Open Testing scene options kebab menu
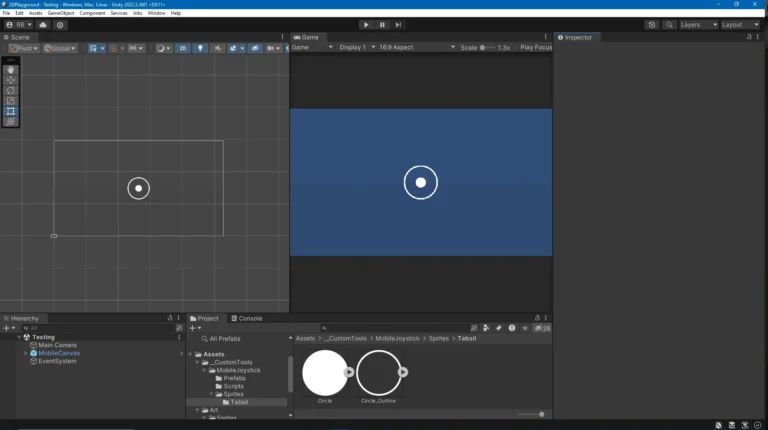768x430 pixels. tap(179, 337)
